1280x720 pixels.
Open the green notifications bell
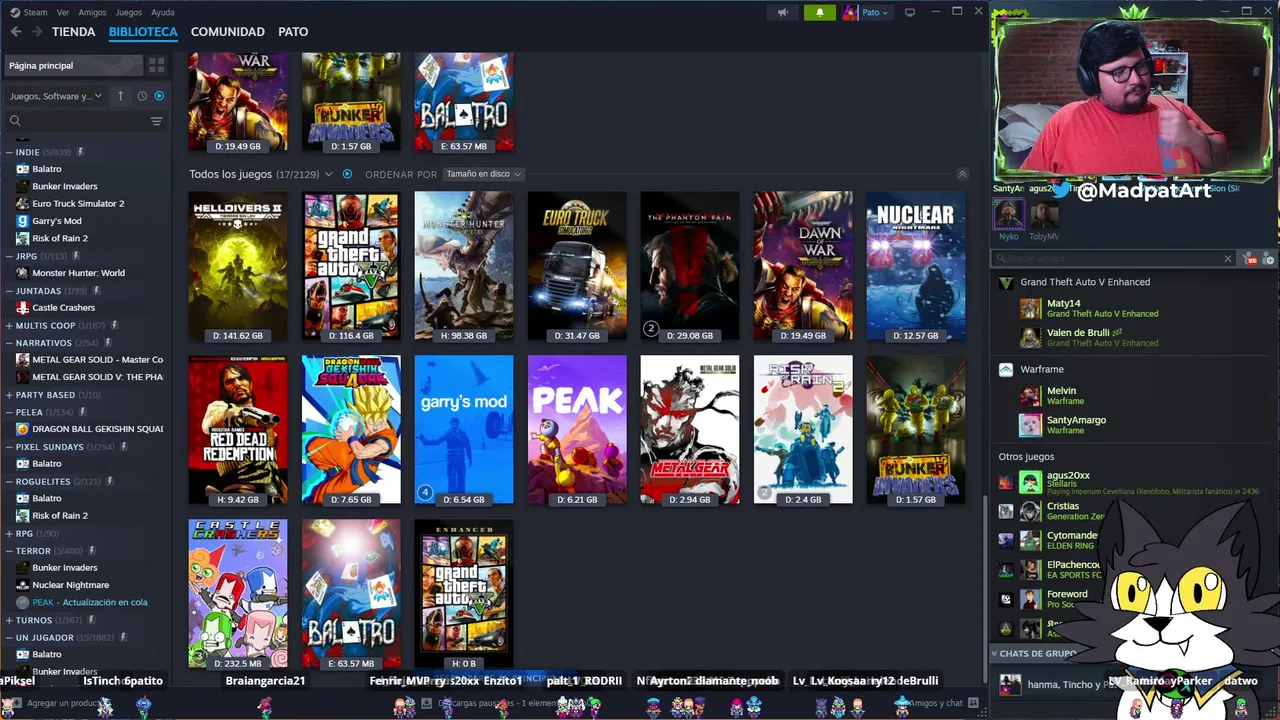pyautogui.click(x=820, y=12)
